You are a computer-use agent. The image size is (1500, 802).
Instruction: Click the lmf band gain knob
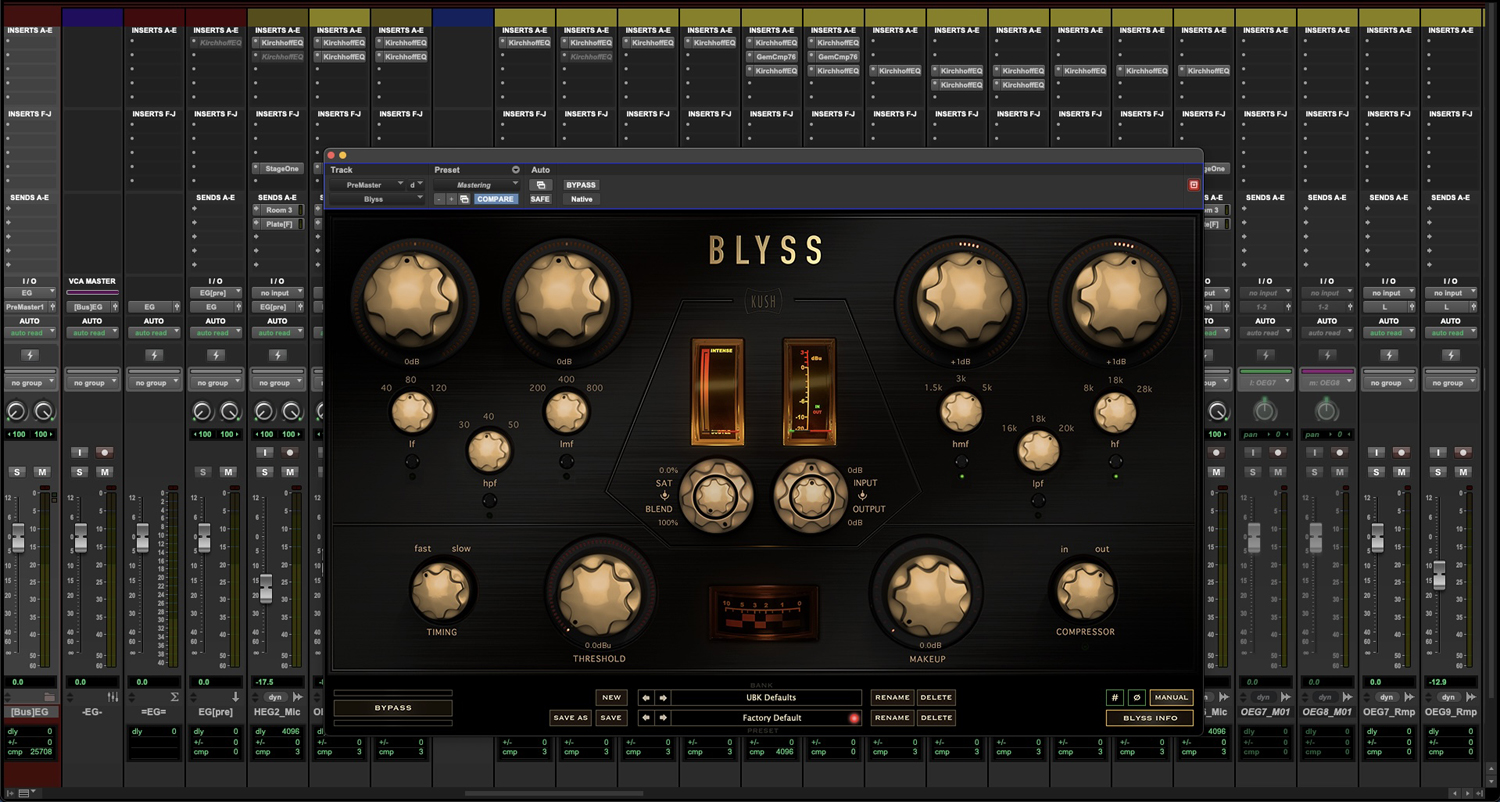pyautogui.click(x=564, y=298)
